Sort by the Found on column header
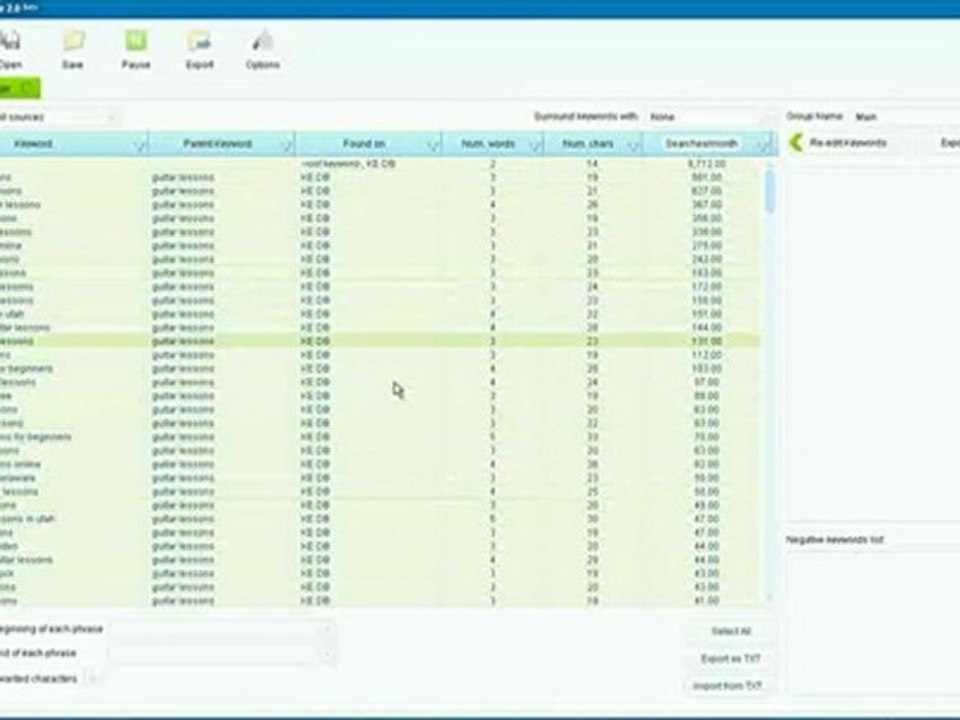The height and width of the screenshot is (720, 960). coord(364,144)
